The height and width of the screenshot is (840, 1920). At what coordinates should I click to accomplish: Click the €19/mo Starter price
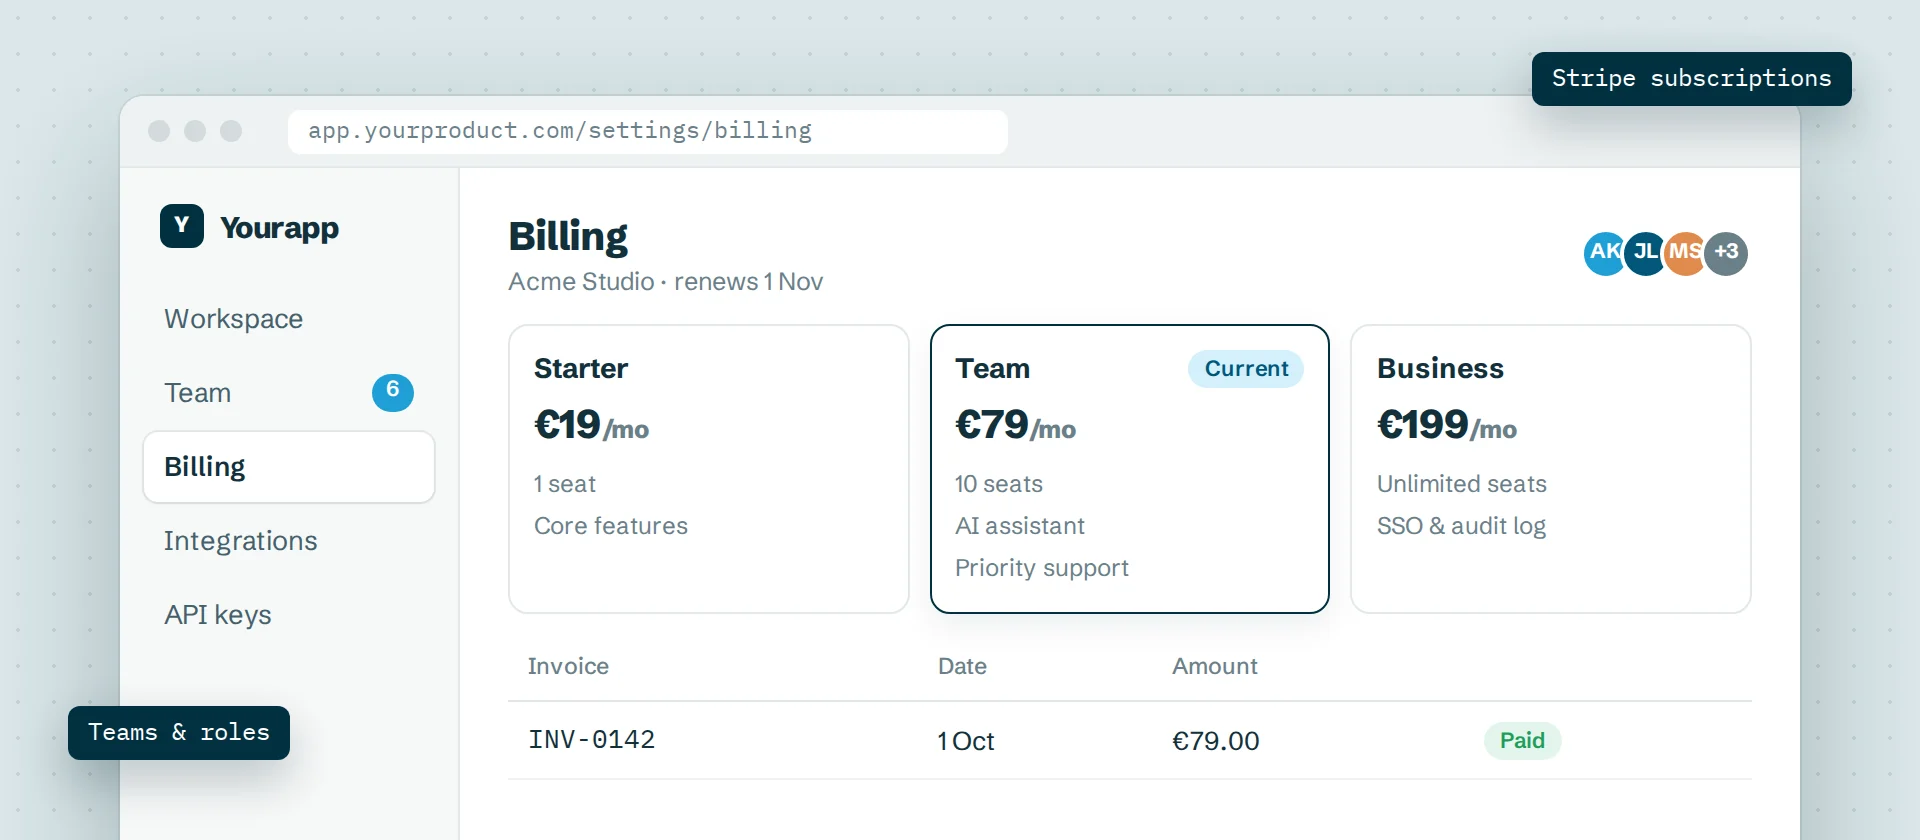(592, 426)
